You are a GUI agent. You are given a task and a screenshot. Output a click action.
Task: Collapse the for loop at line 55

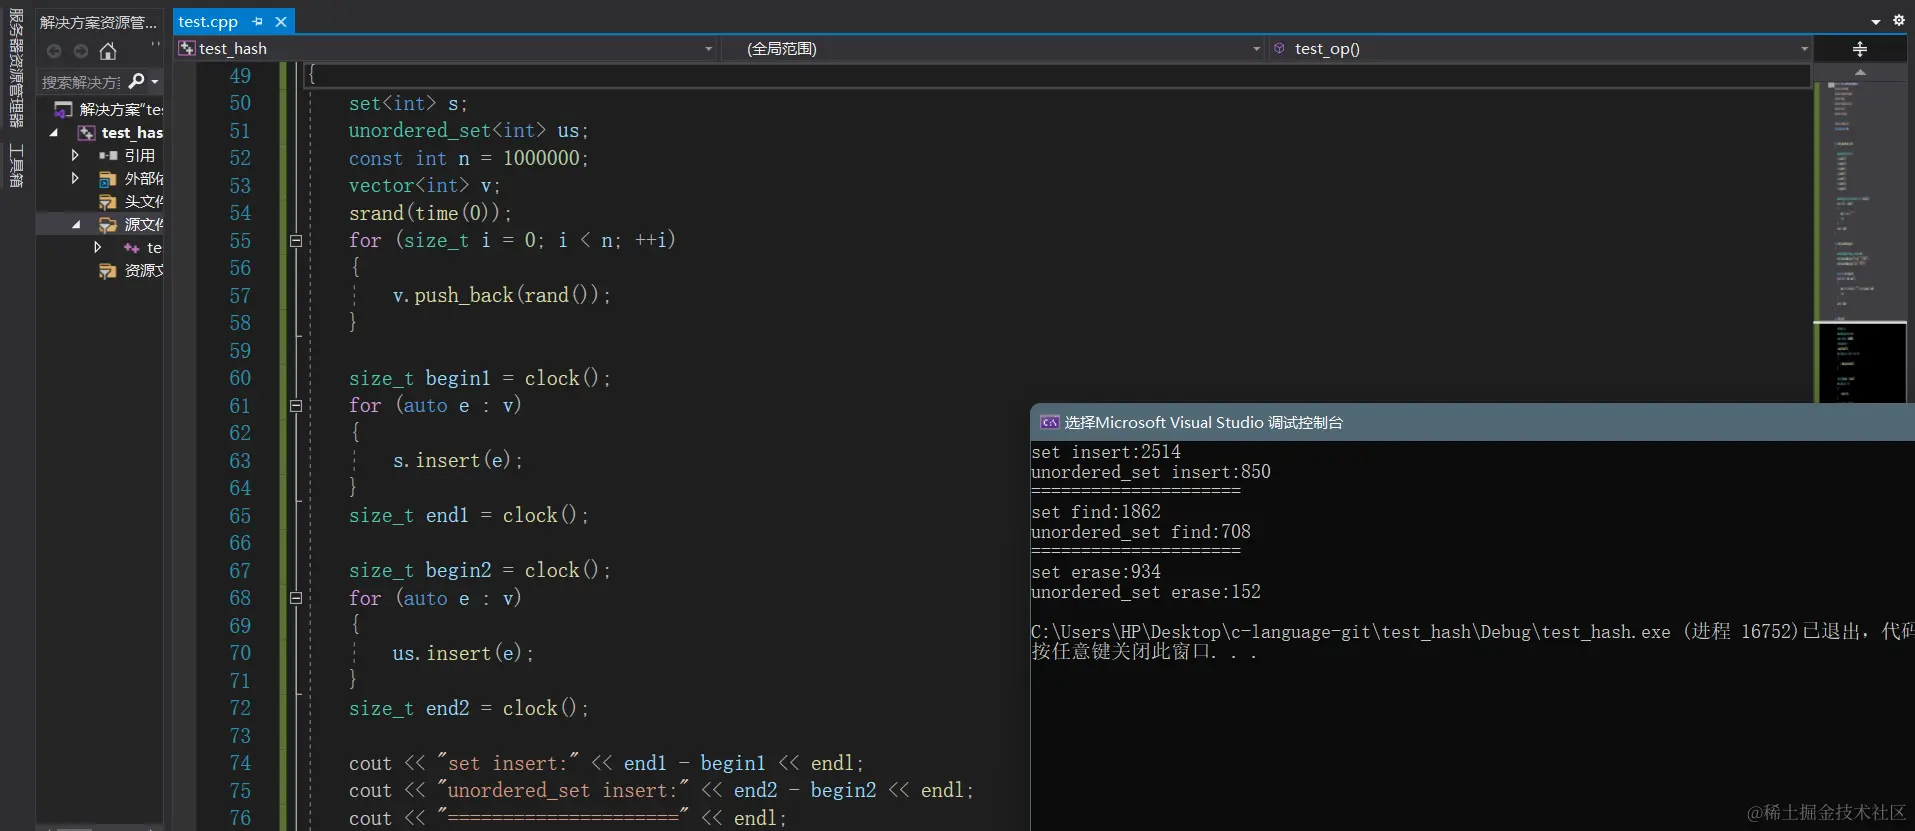click(x=296, y=241)
